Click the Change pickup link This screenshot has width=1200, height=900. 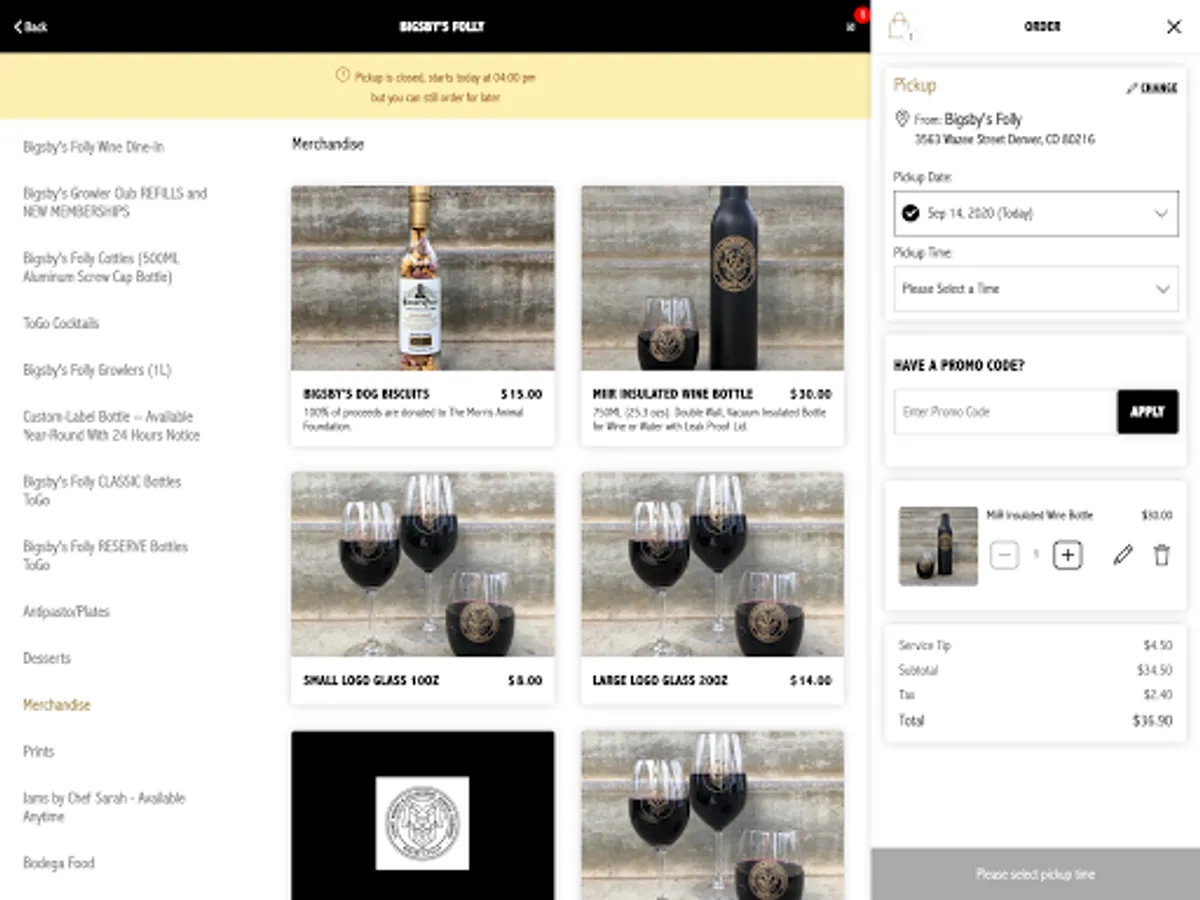(x=1152, y=88)
